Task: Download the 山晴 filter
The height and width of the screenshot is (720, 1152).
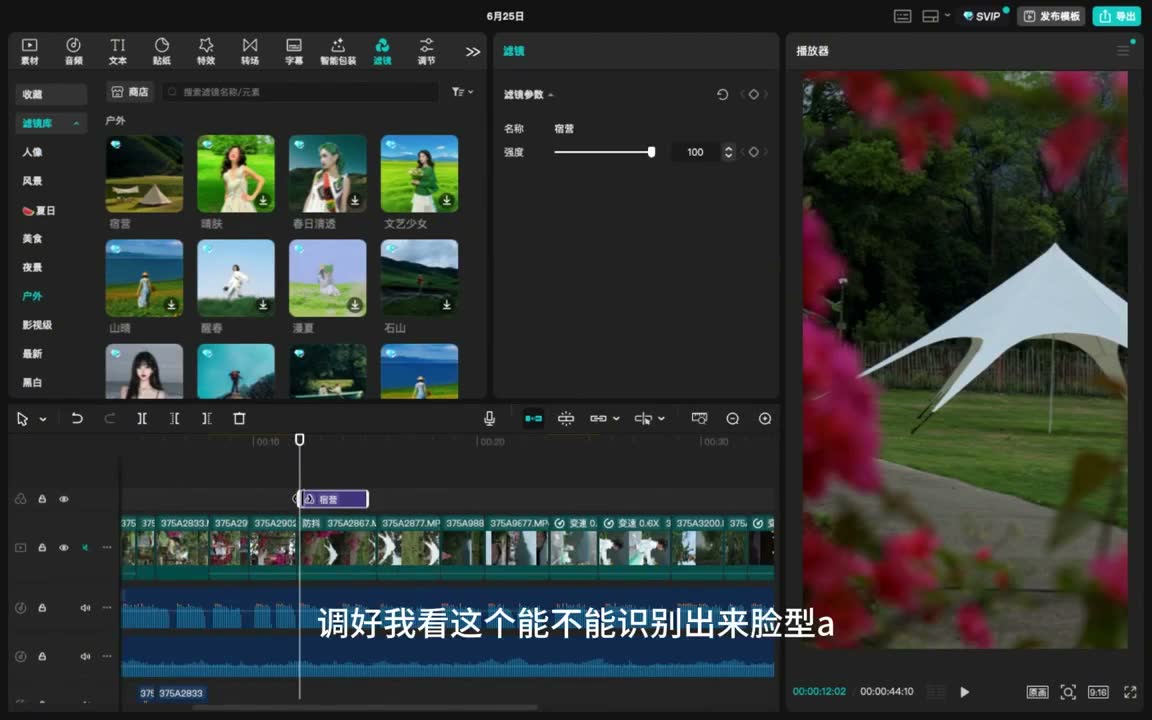Action: (x=171, y=304)
